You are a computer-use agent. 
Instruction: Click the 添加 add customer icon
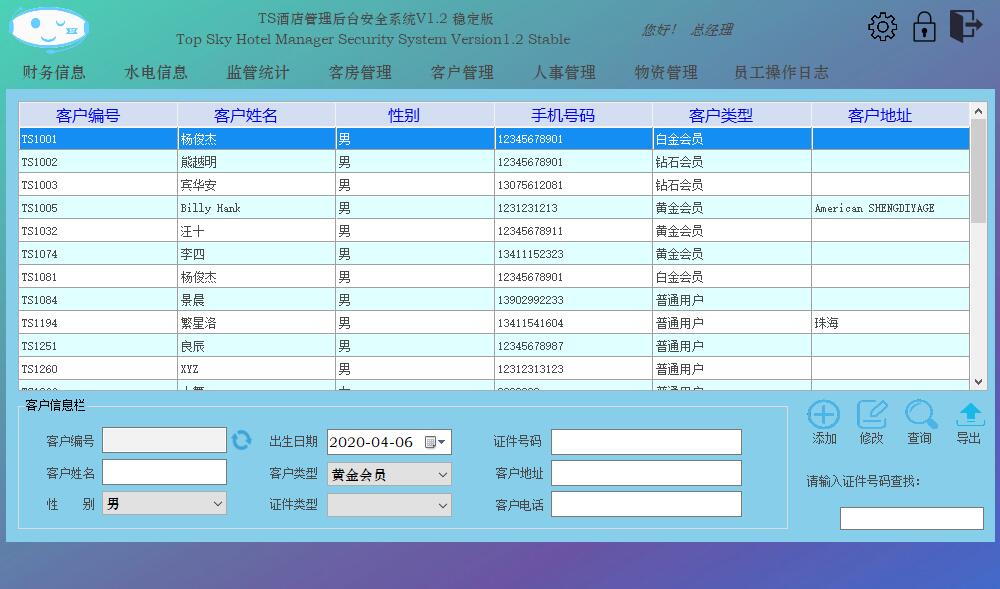(824, 415)
